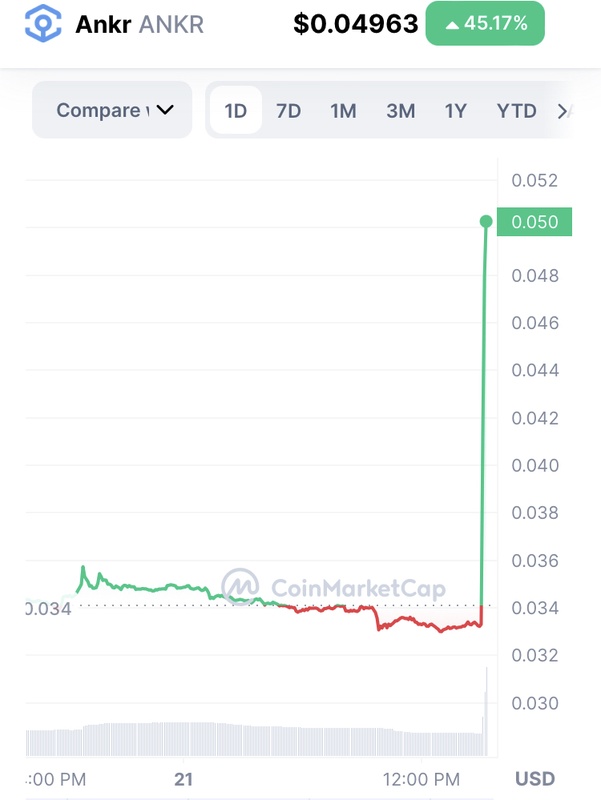This screenshot has height=800, width=601.
Task: Click the 21 date marker on the axis
Action: (183, 779)
